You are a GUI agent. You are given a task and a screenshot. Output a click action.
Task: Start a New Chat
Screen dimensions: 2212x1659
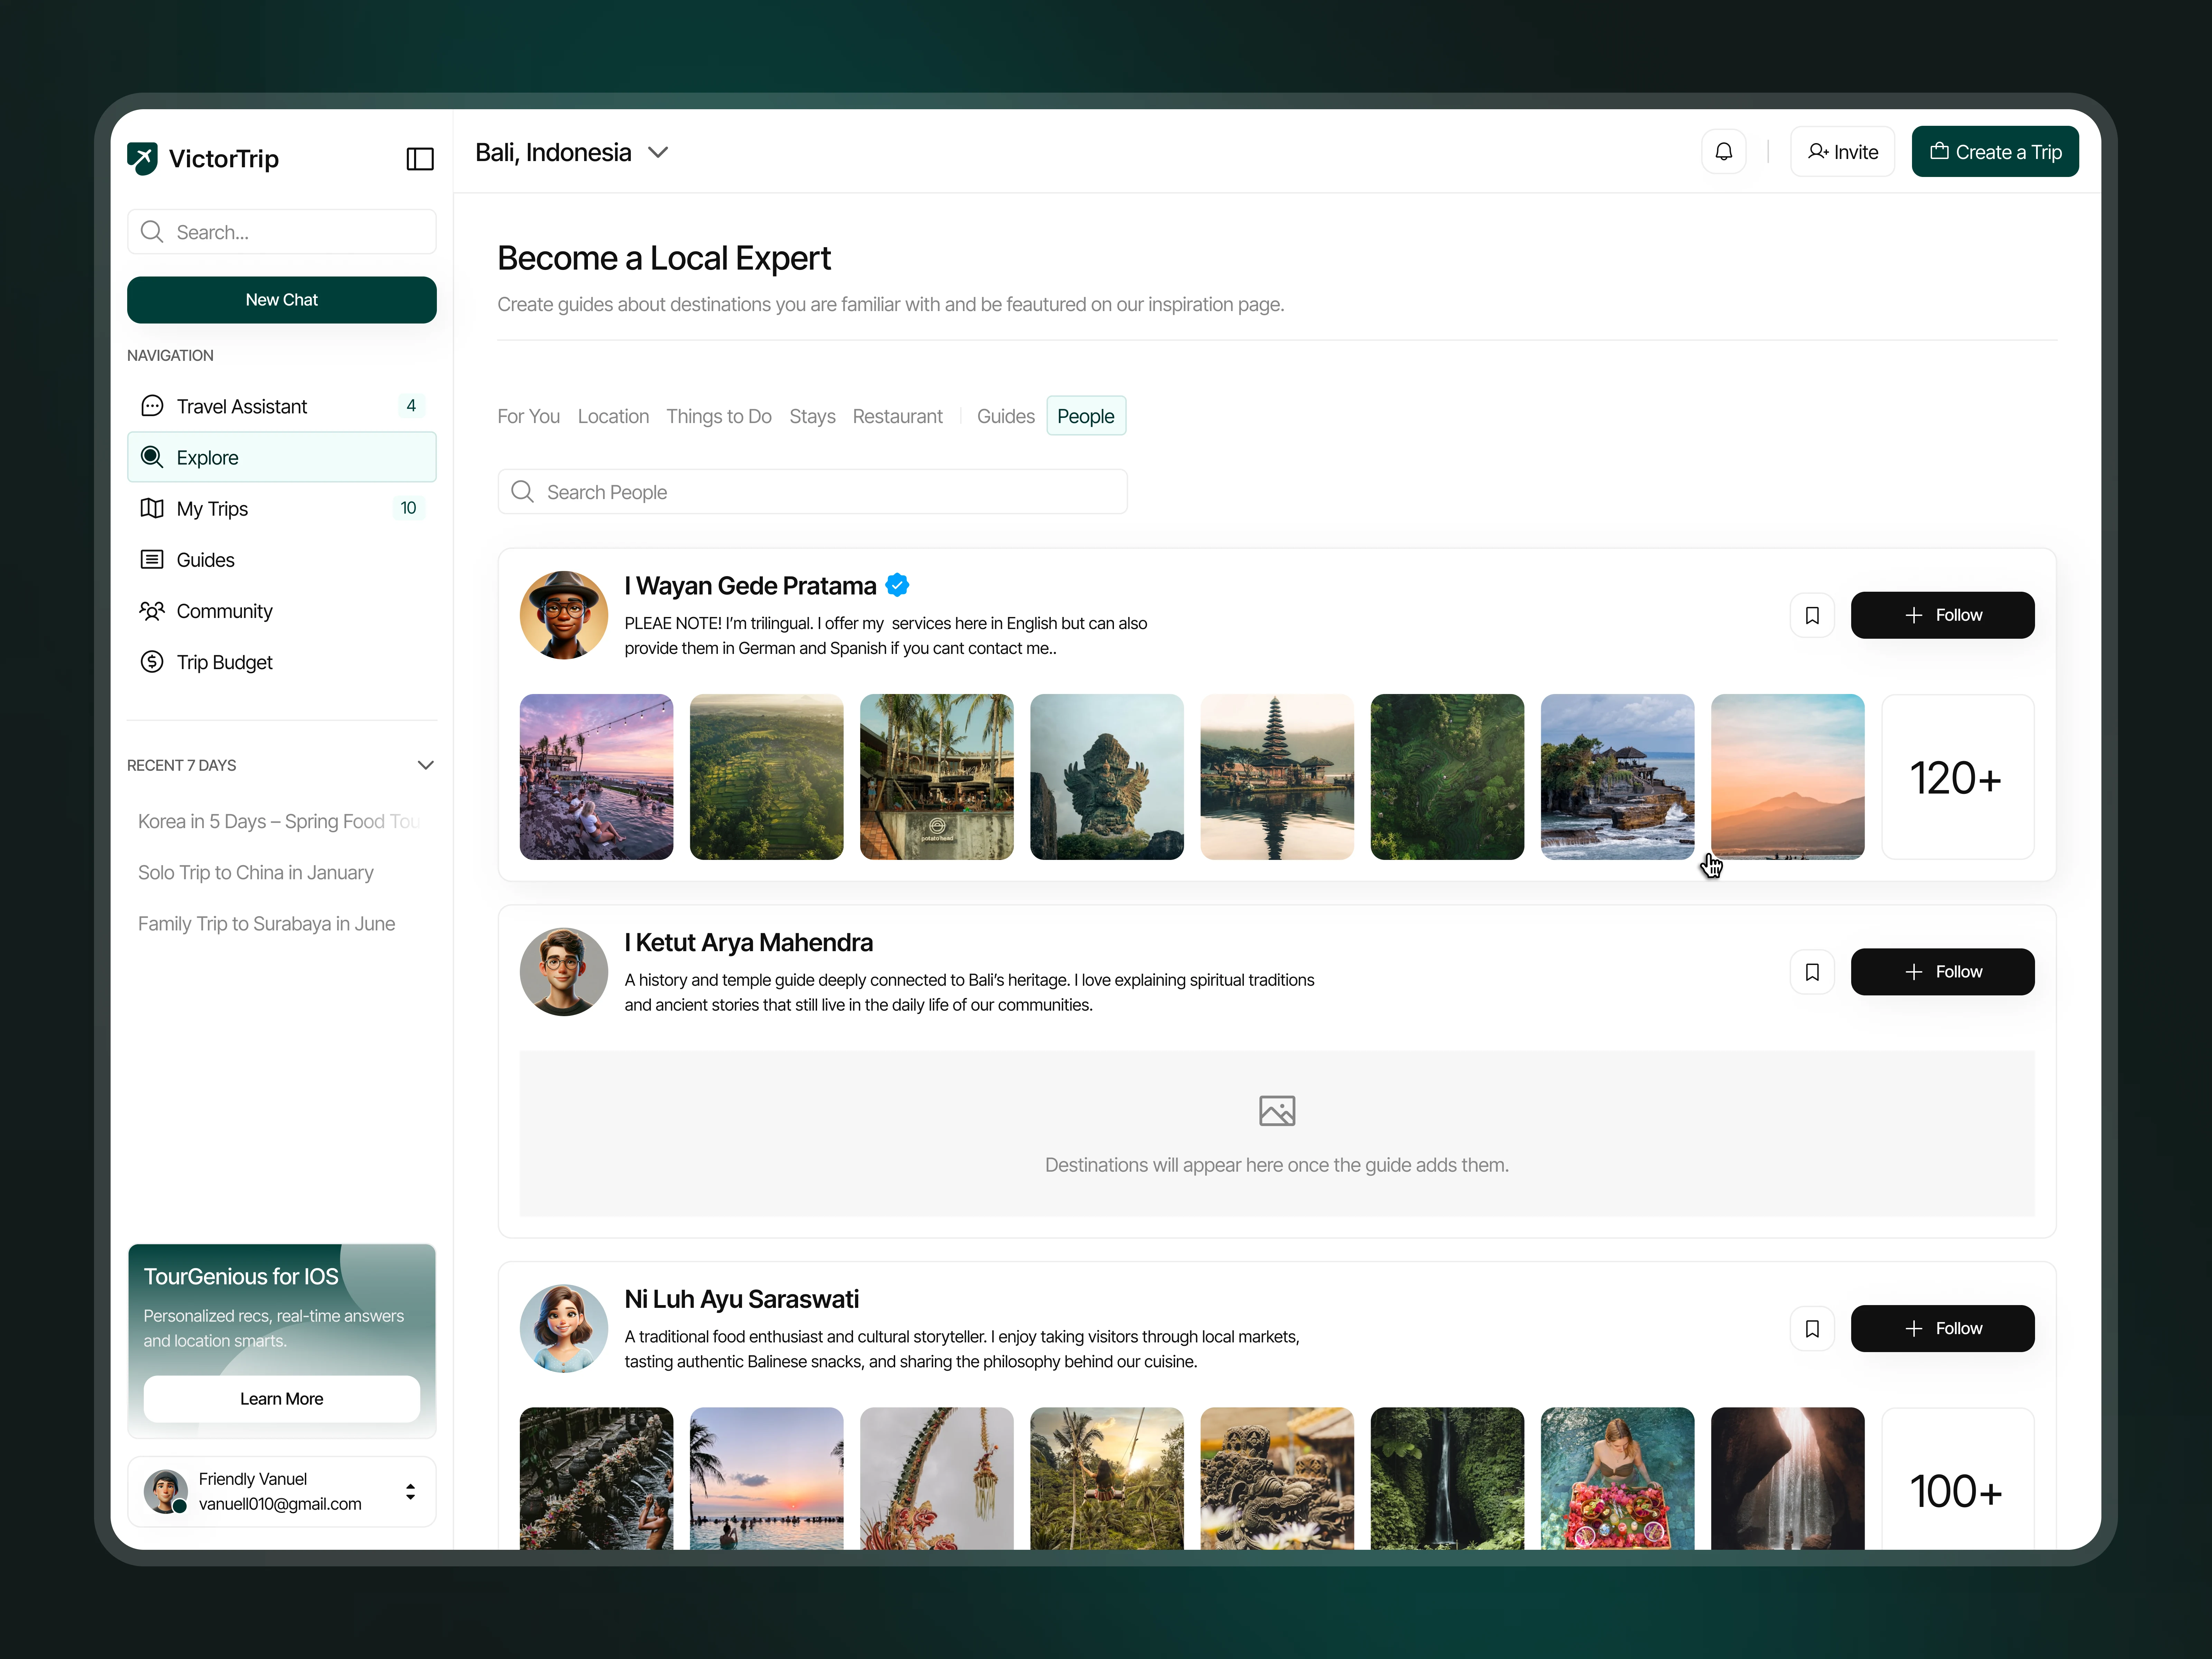282,300
